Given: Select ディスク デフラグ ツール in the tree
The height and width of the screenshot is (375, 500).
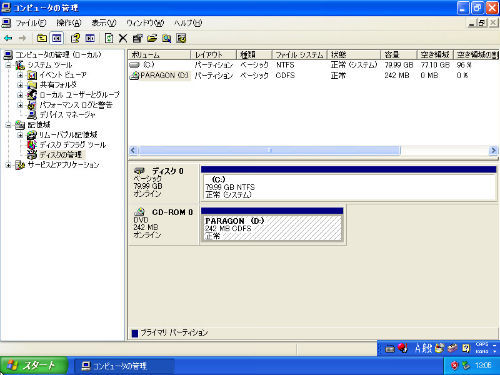Looking at the screenshot, I should pos(73,145).
